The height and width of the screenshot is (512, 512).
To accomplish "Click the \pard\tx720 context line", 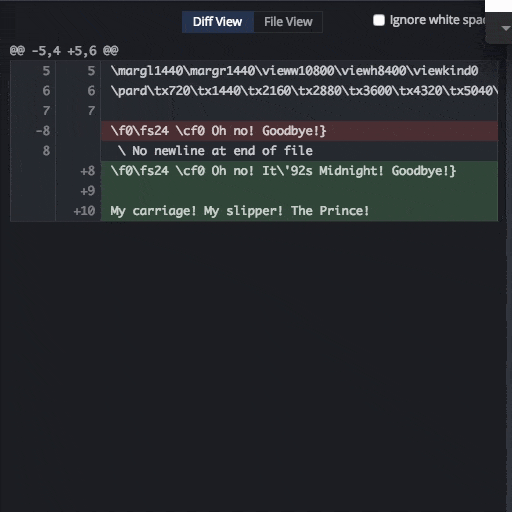I will (300, 91).
